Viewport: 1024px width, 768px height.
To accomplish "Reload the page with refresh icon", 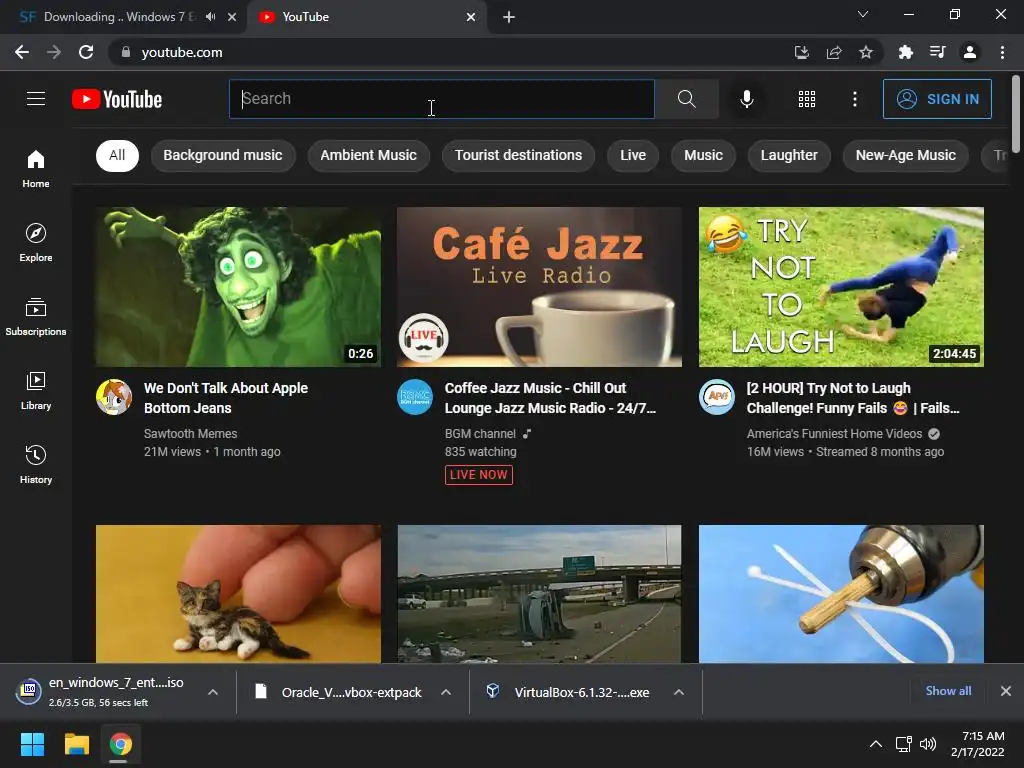I will 86,52.
